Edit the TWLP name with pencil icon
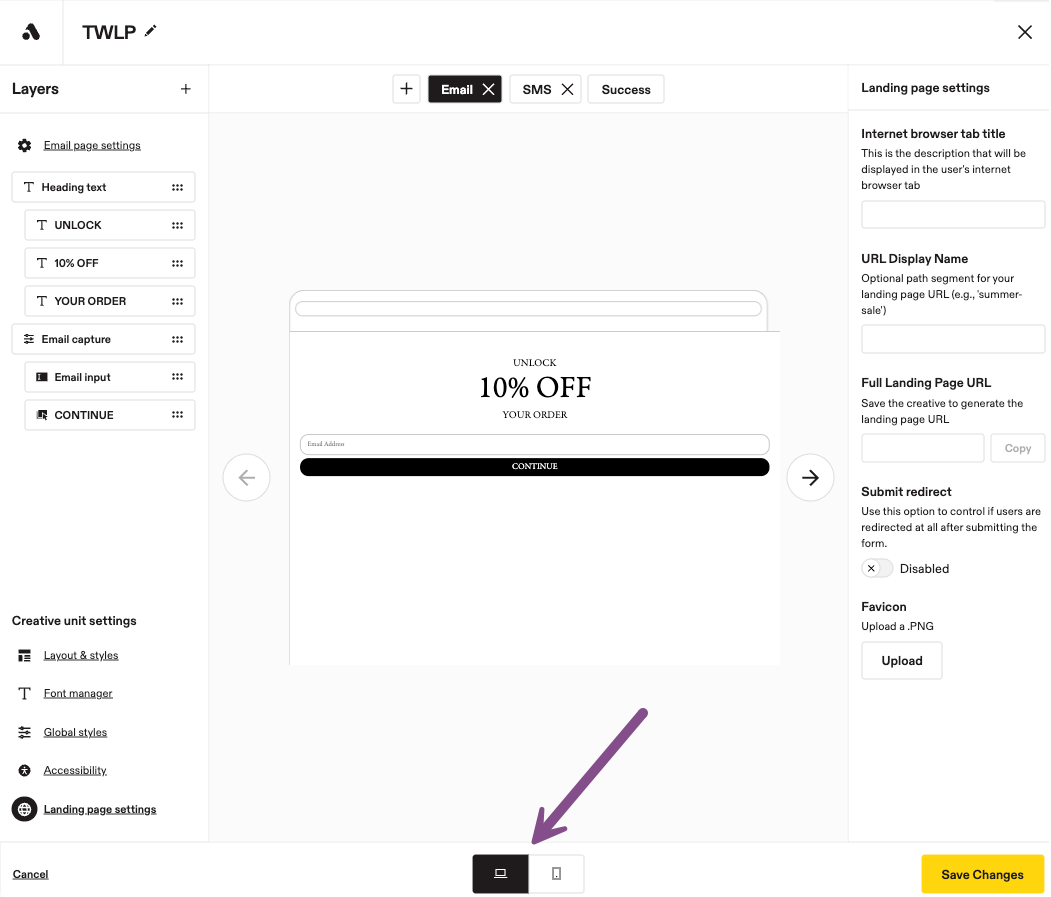 (151, 31)
